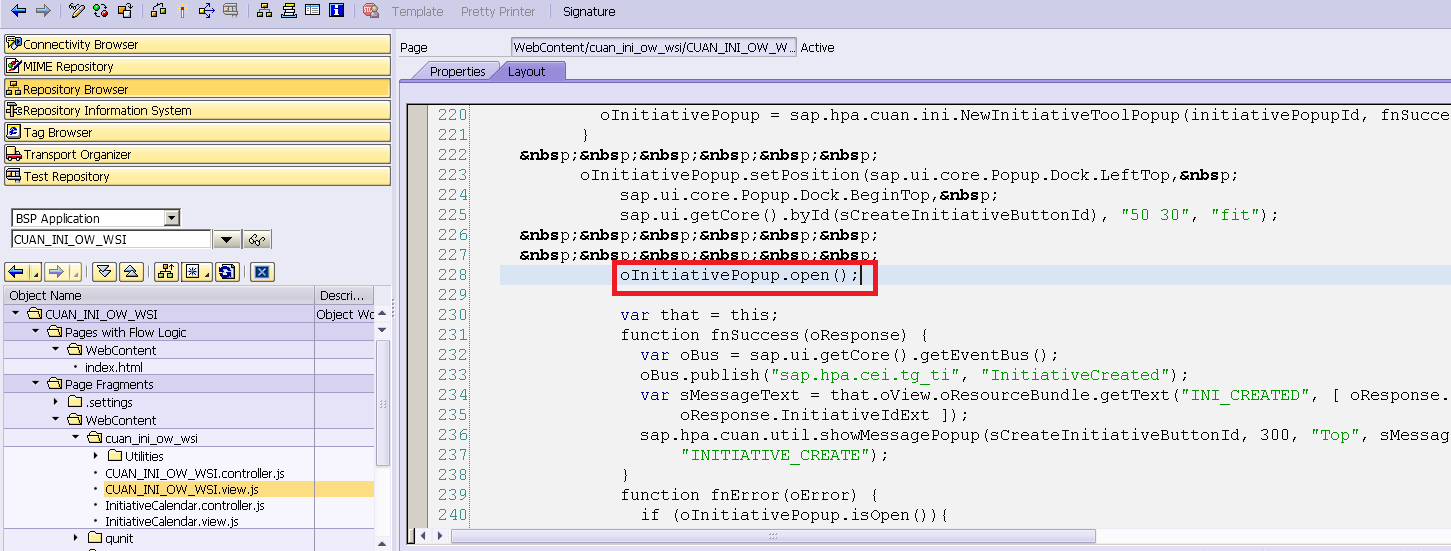Select CUAN_INI_OW_WSI.view.js file
This screenshot has width=1451, height=551.
point(182,489)
